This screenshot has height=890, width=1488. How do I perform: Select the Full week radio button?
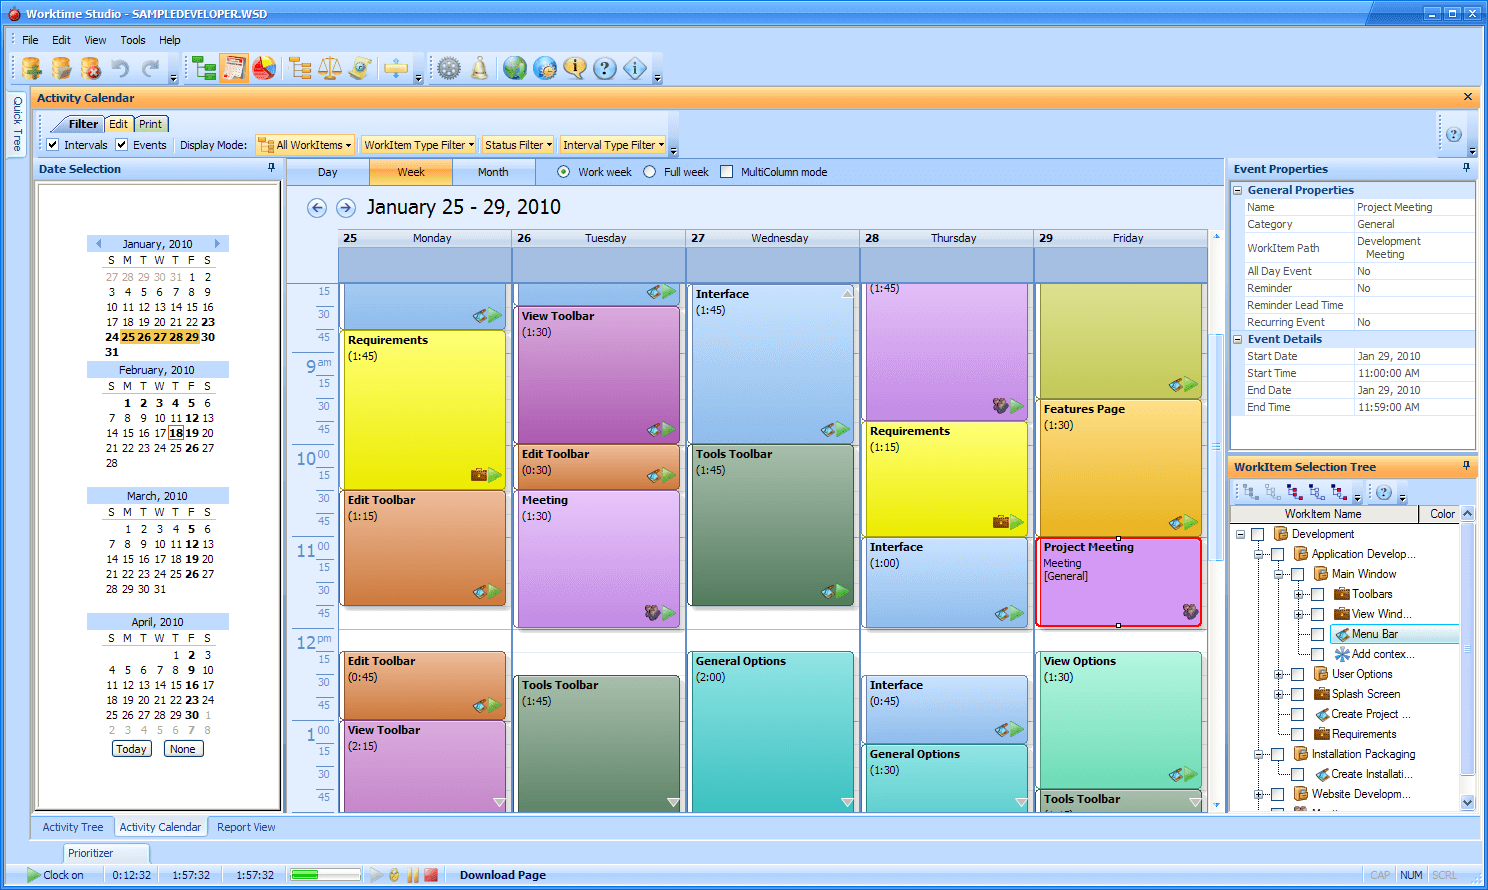[651, 171]
